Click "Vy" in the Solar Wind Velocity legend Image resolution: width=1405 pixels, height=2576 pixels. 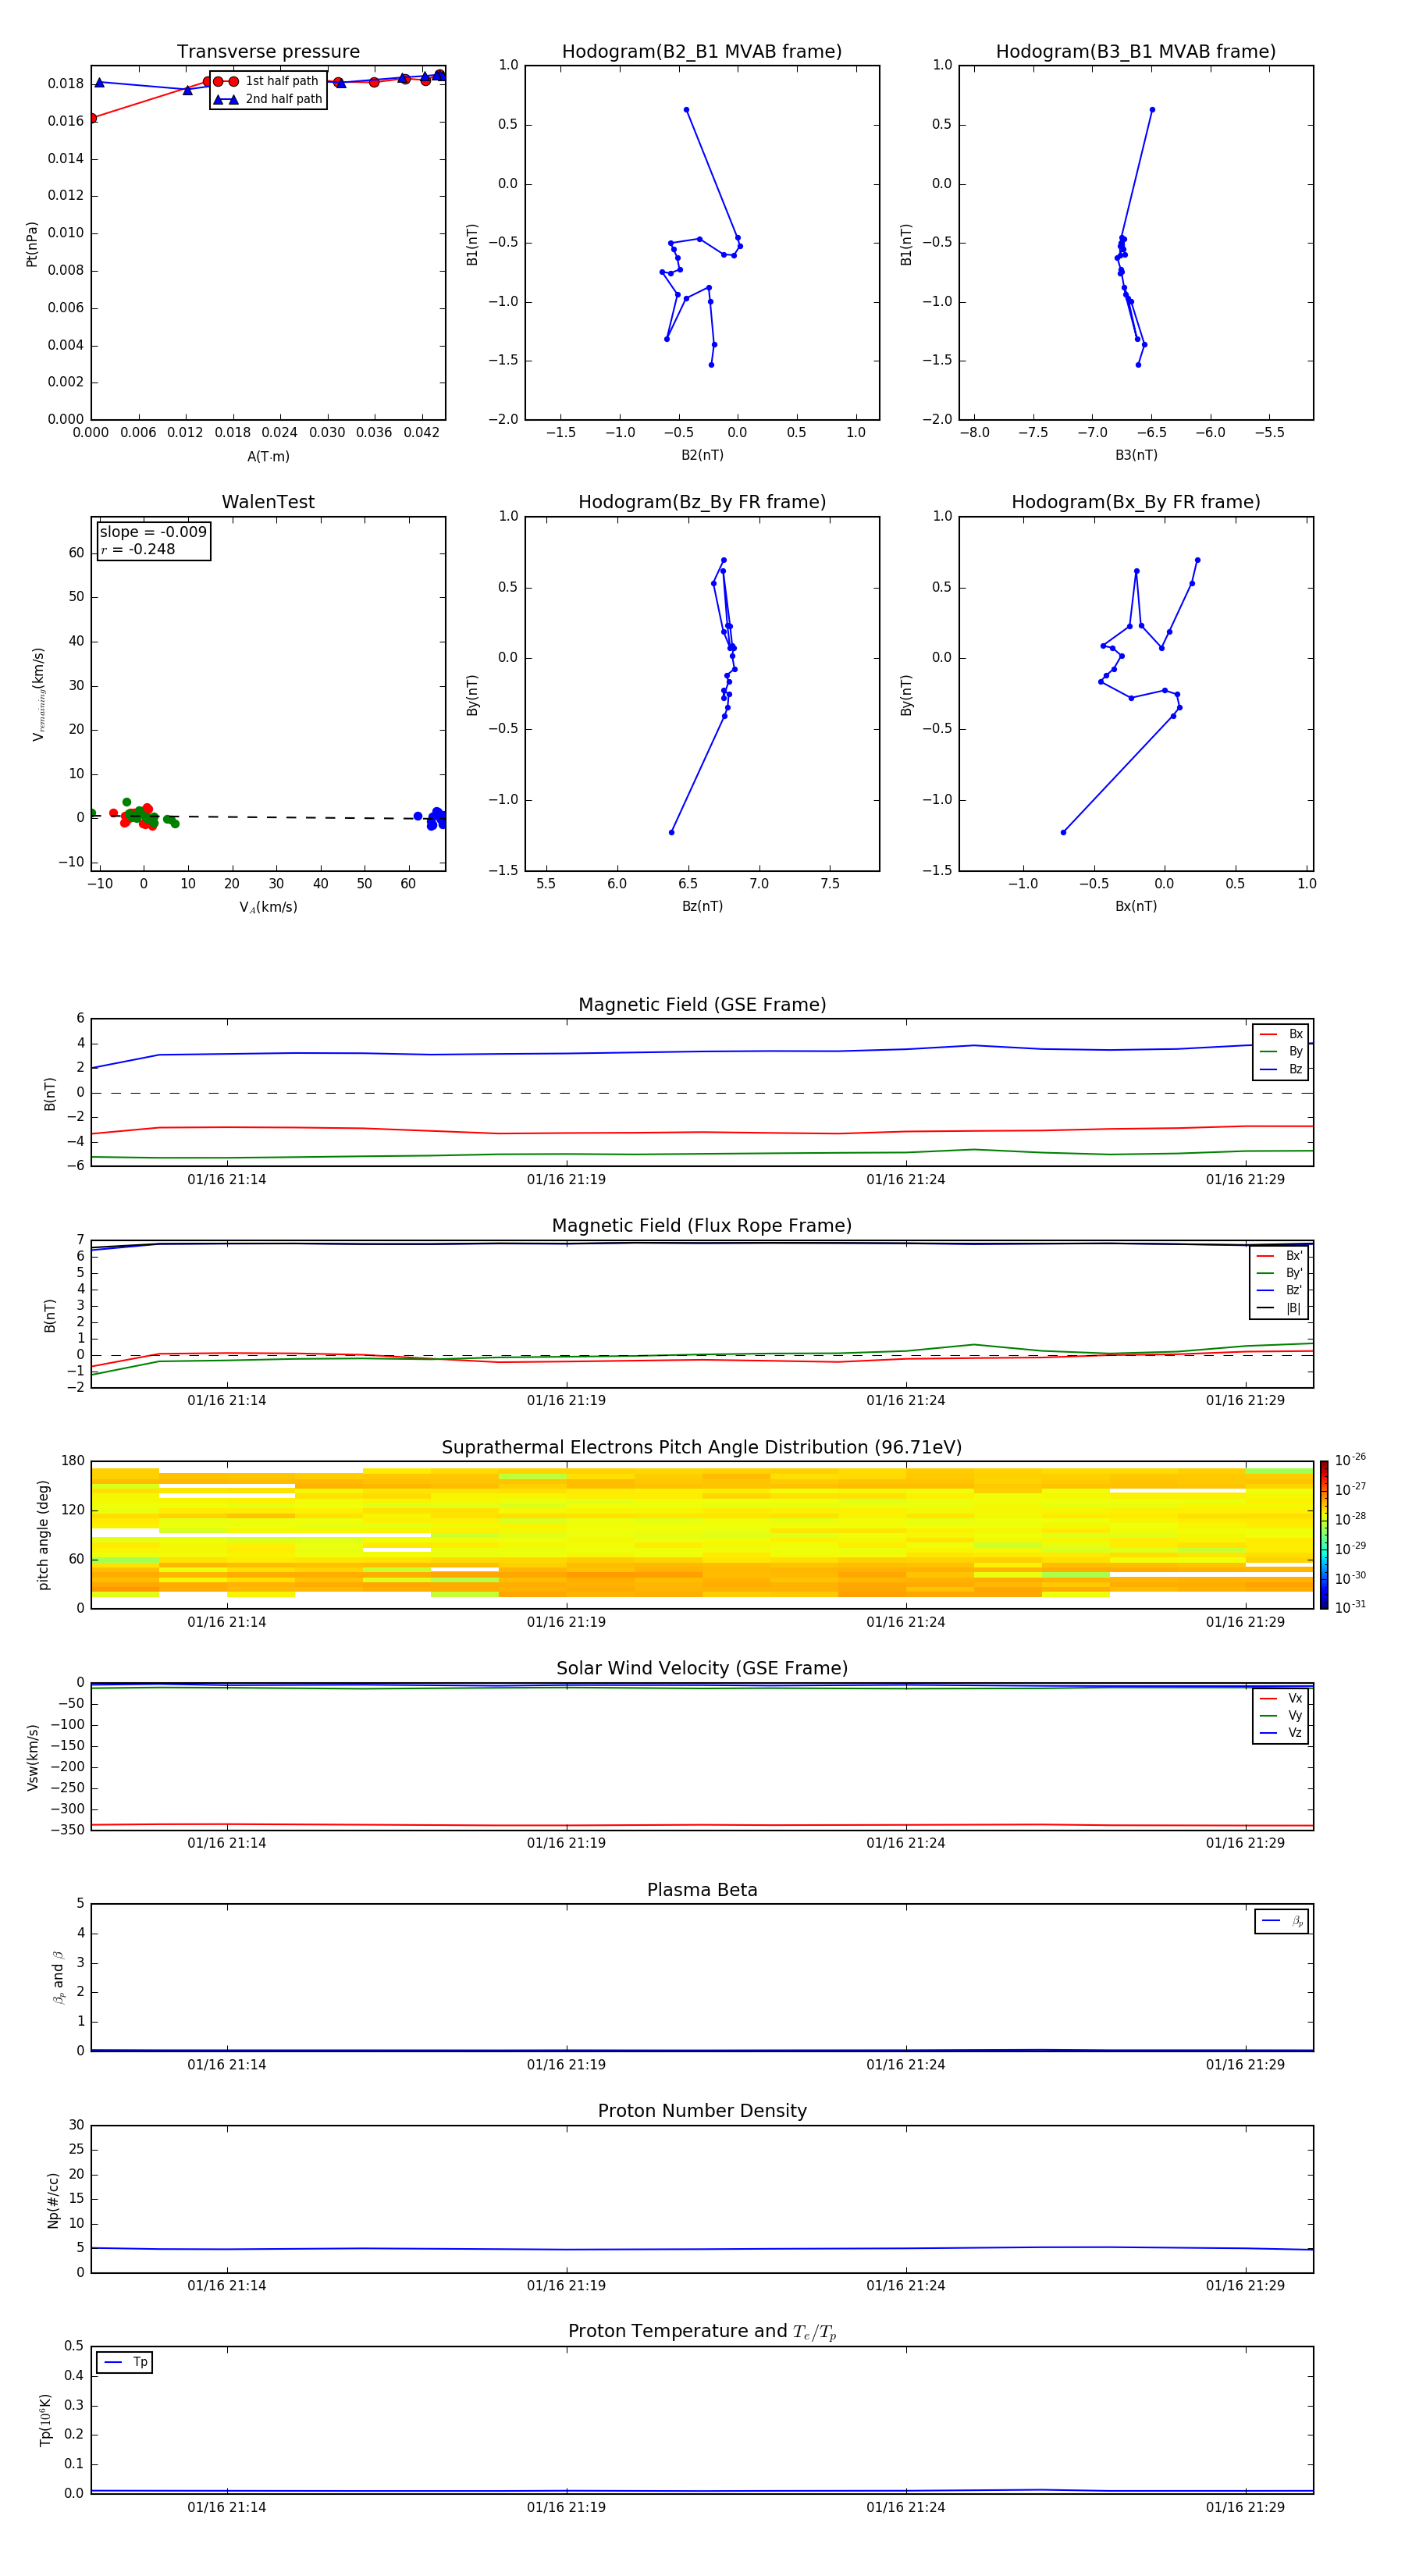pyautogui.click(x=1295, y=1715)
